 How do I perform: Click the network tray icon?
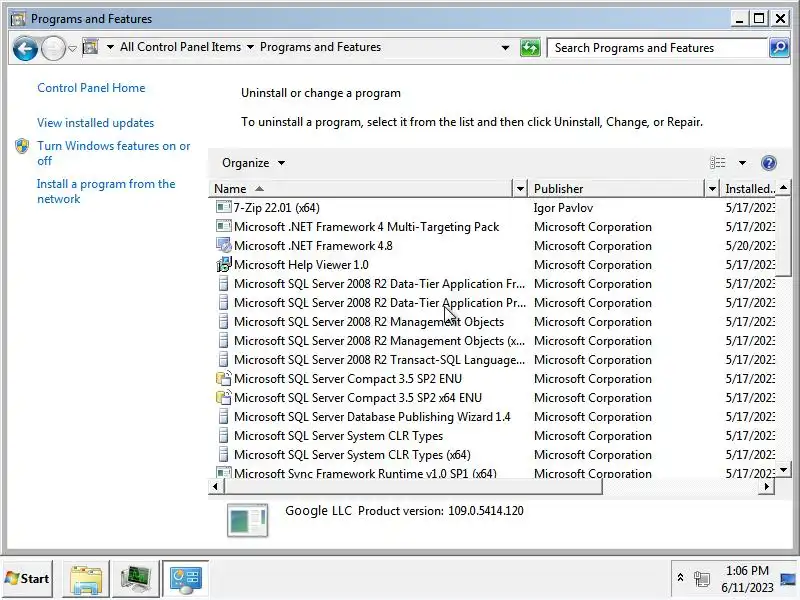pyautogui.click(x=702, y=579)
